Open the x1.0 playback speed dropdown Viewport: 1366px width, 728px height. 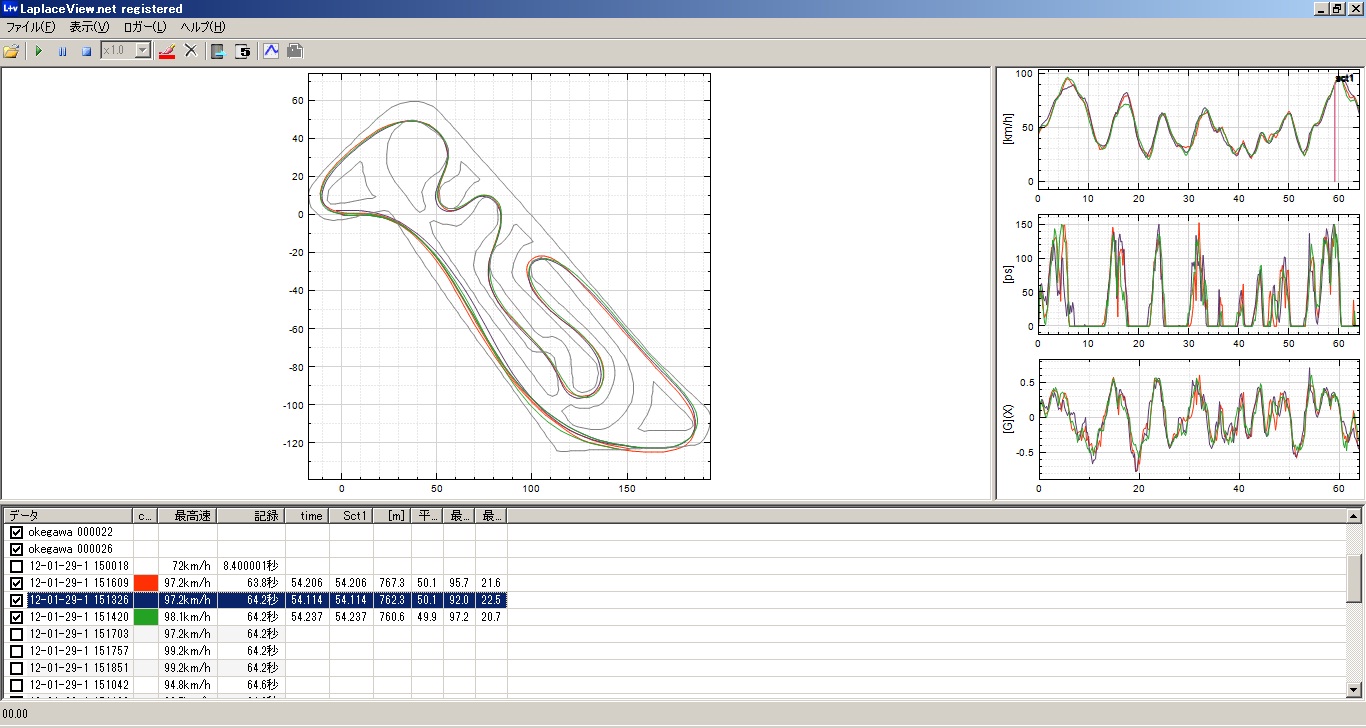click(x=142, y=51)
